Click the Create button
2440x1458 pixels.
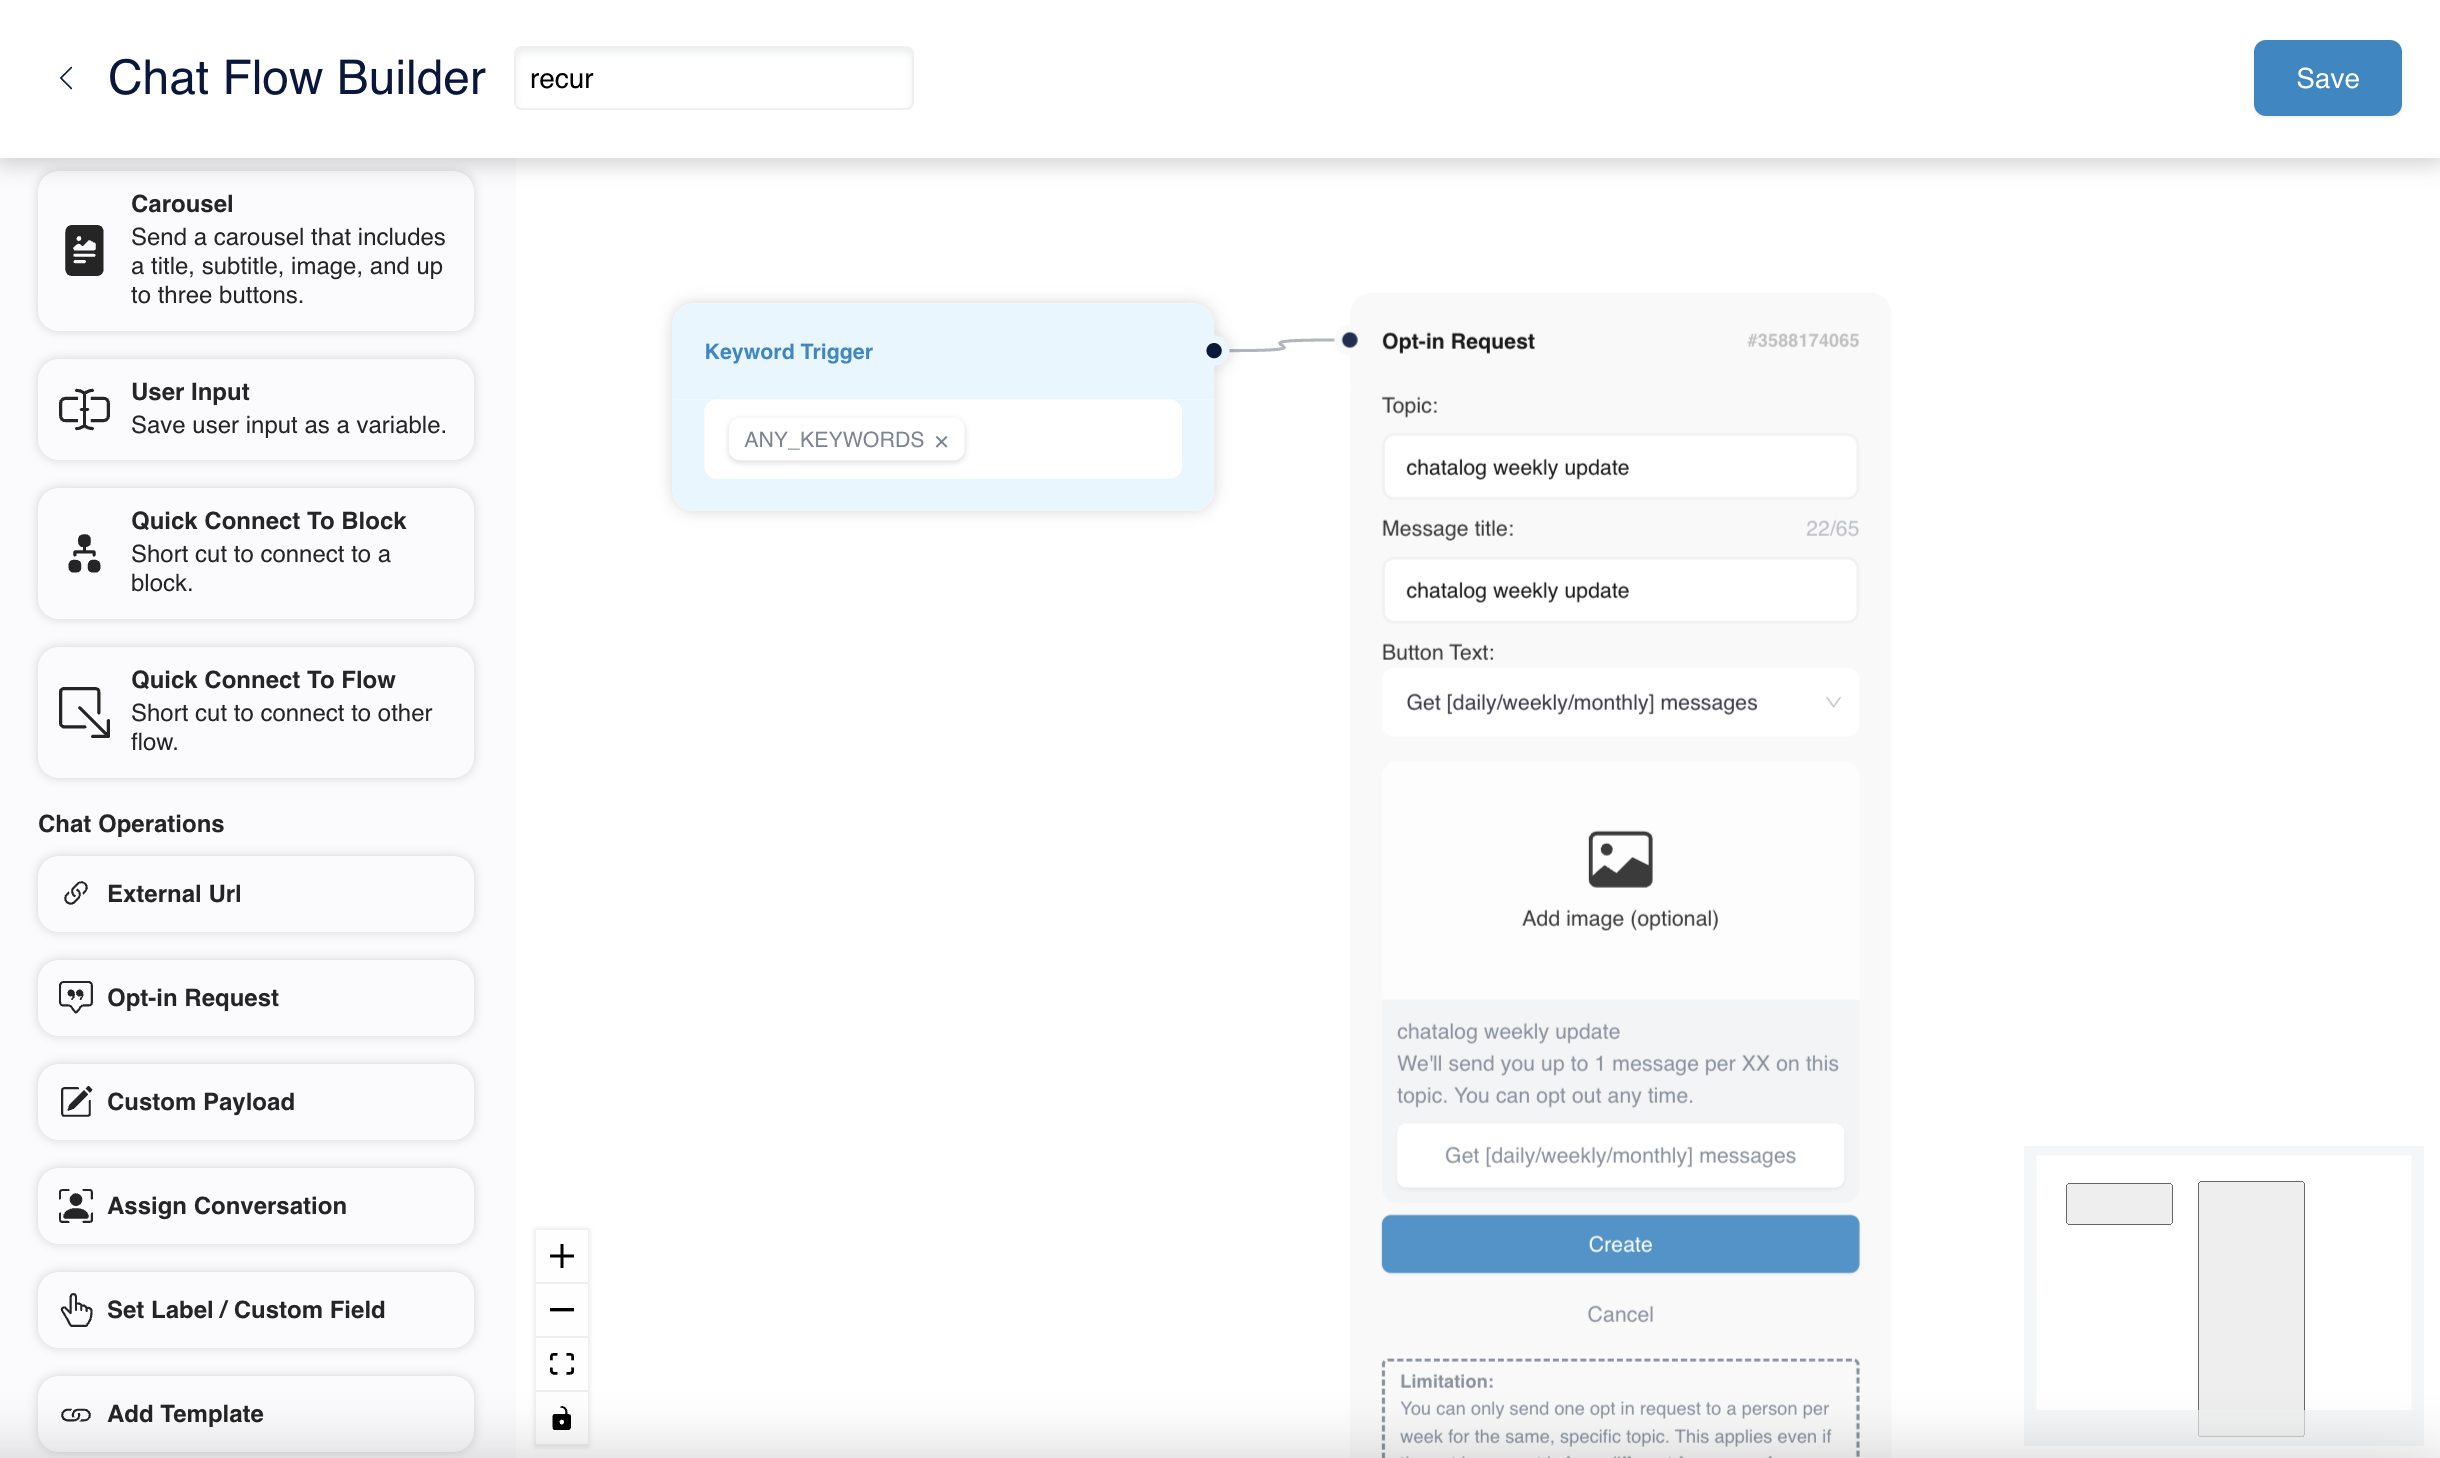(x=1620, y=1244)
